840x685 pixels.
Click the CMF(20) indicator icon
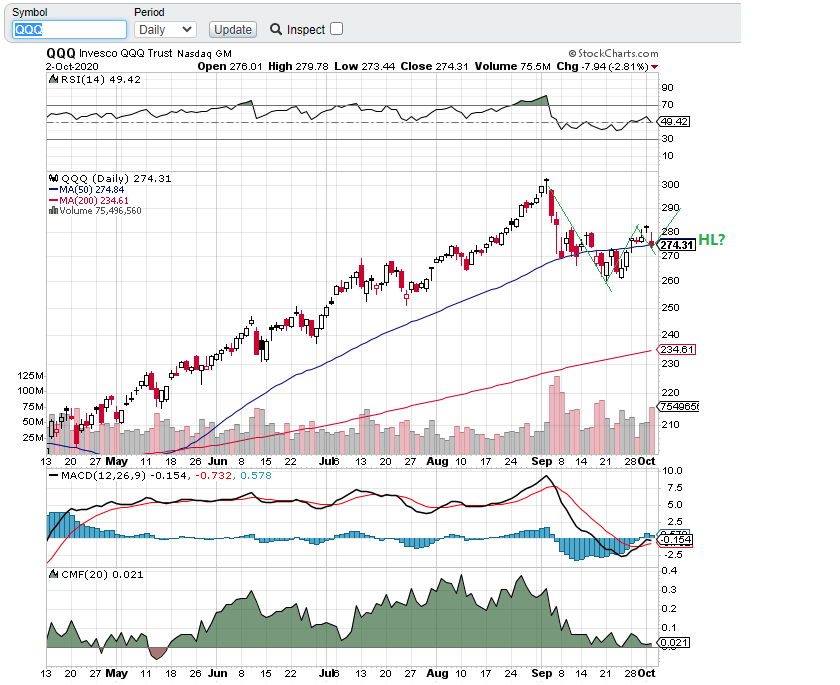pos(53,574)
